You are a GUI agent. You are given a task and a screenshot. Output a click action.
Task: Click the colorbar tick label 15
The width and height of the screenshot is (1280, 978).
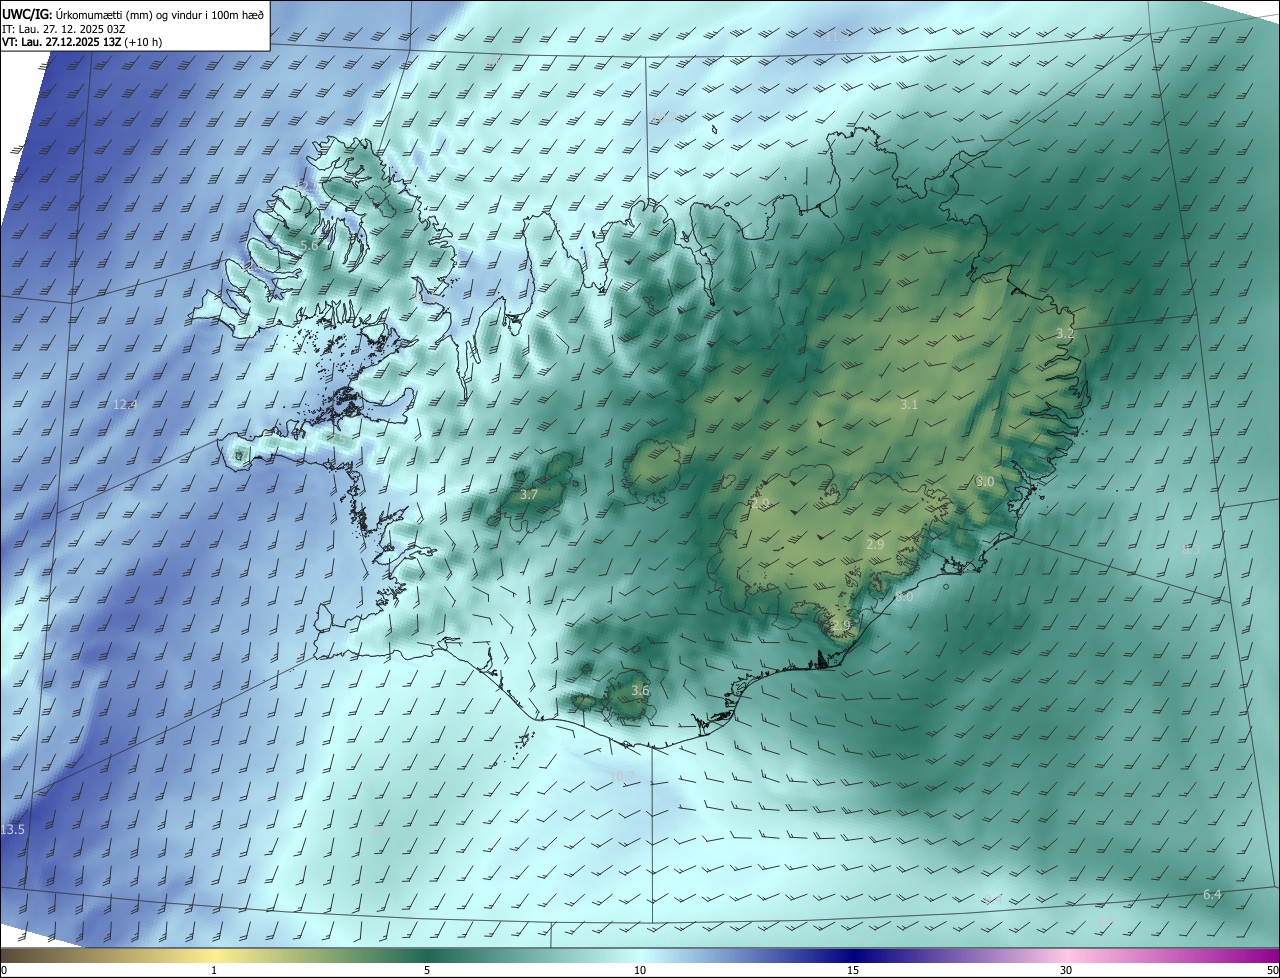pyautogui.click(x=853, y=970)
